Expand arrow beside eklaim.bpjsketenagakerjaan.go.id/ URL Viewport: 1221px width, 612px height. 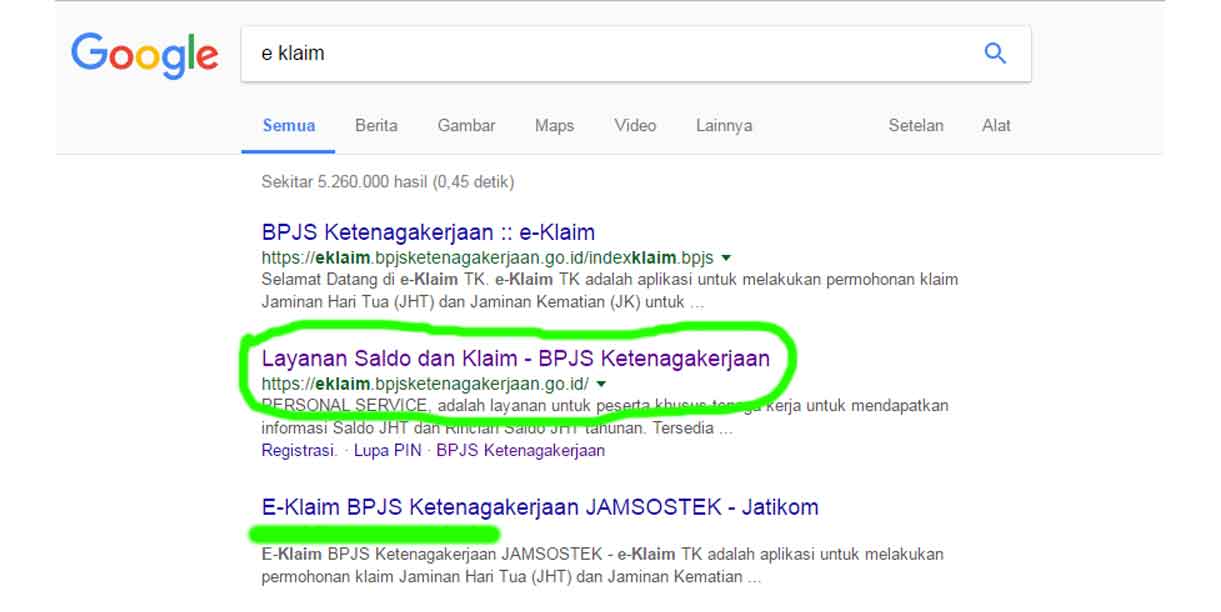point(601,384)
